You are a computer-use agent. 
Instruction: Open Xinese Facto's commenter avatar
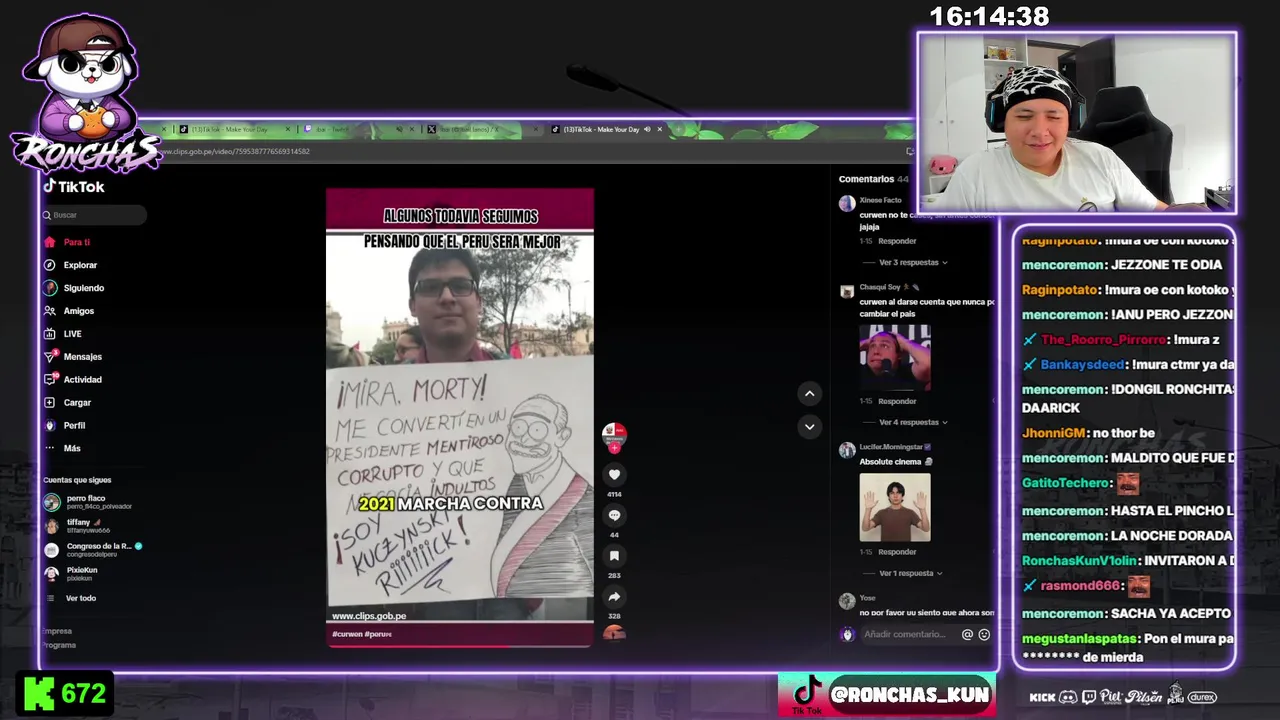pos(847,203)
